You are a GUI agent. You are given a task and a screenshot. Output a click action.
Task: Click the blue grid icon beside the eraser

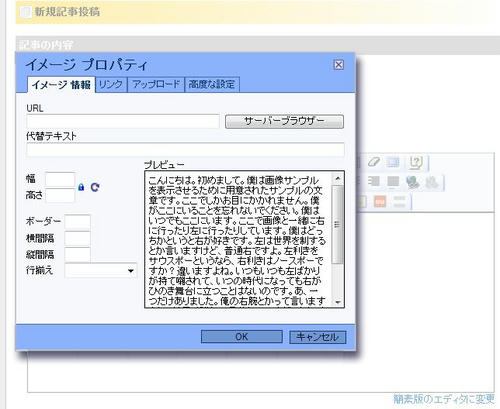(393, 162)
